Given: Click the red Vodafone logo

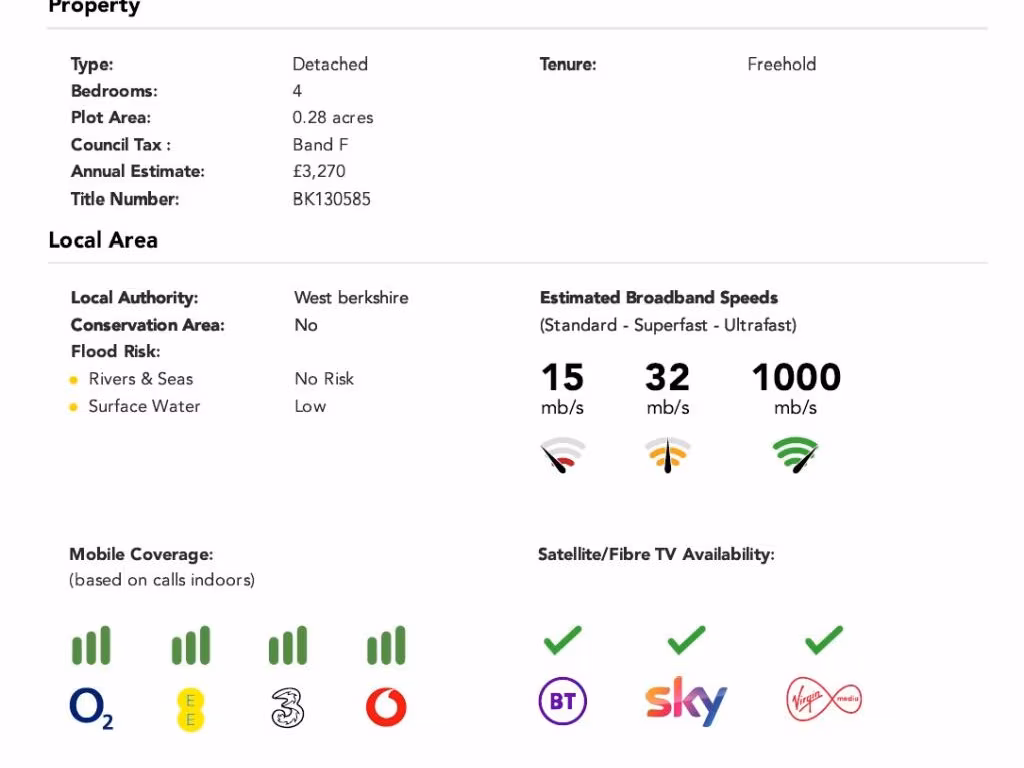Looking at the screenshot, I should click(x=386, y=708).
